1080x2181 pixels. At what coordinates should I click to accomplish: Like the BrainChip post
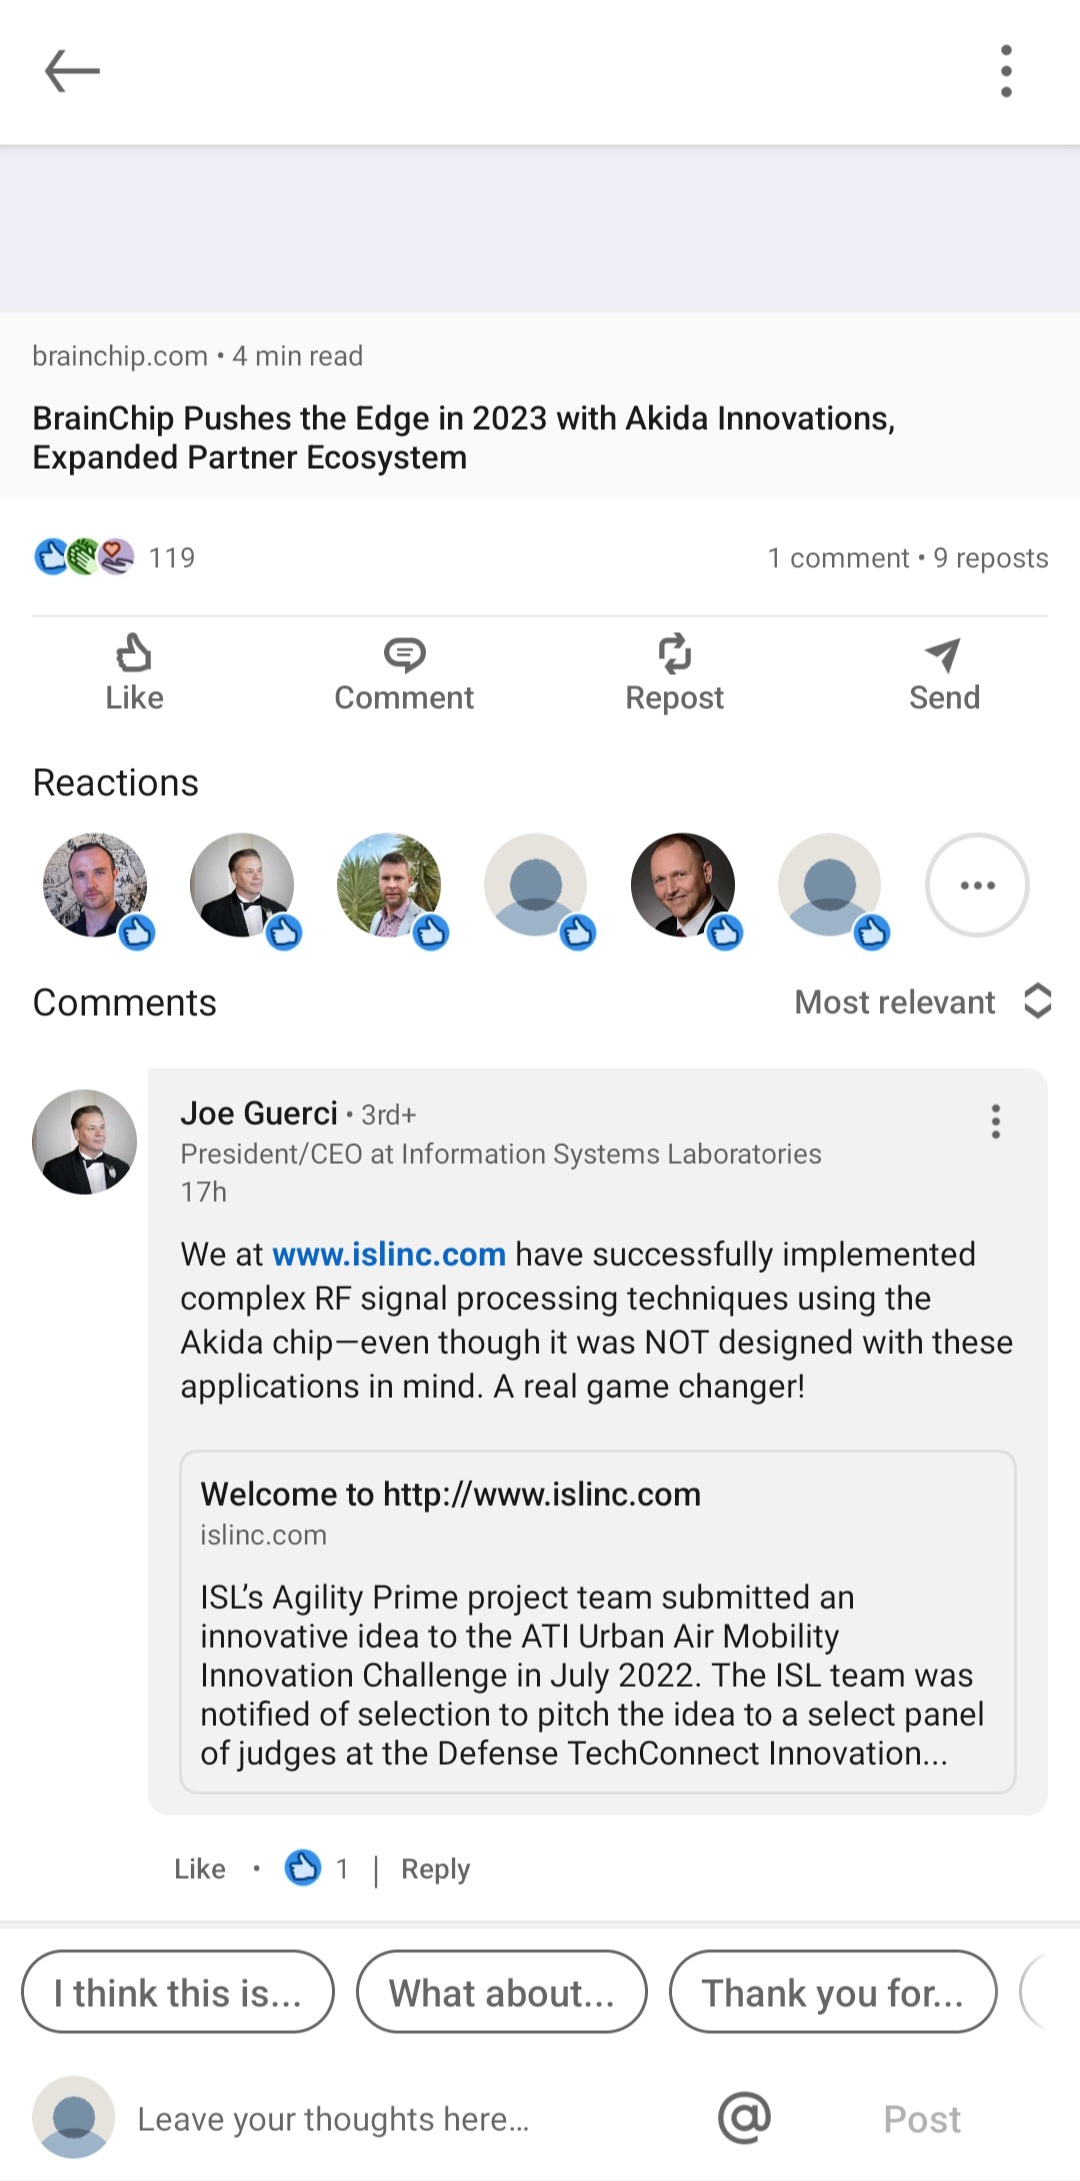click(134, 672)
